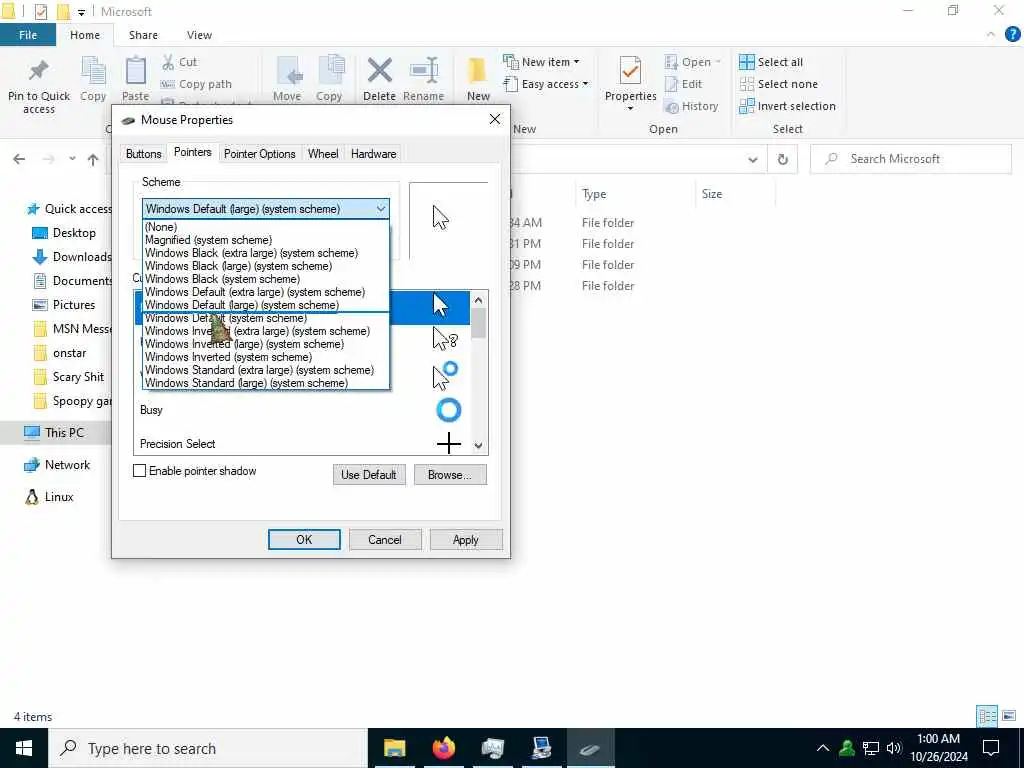Choose Windows Standard (extra large) scheme

(266, 370)
